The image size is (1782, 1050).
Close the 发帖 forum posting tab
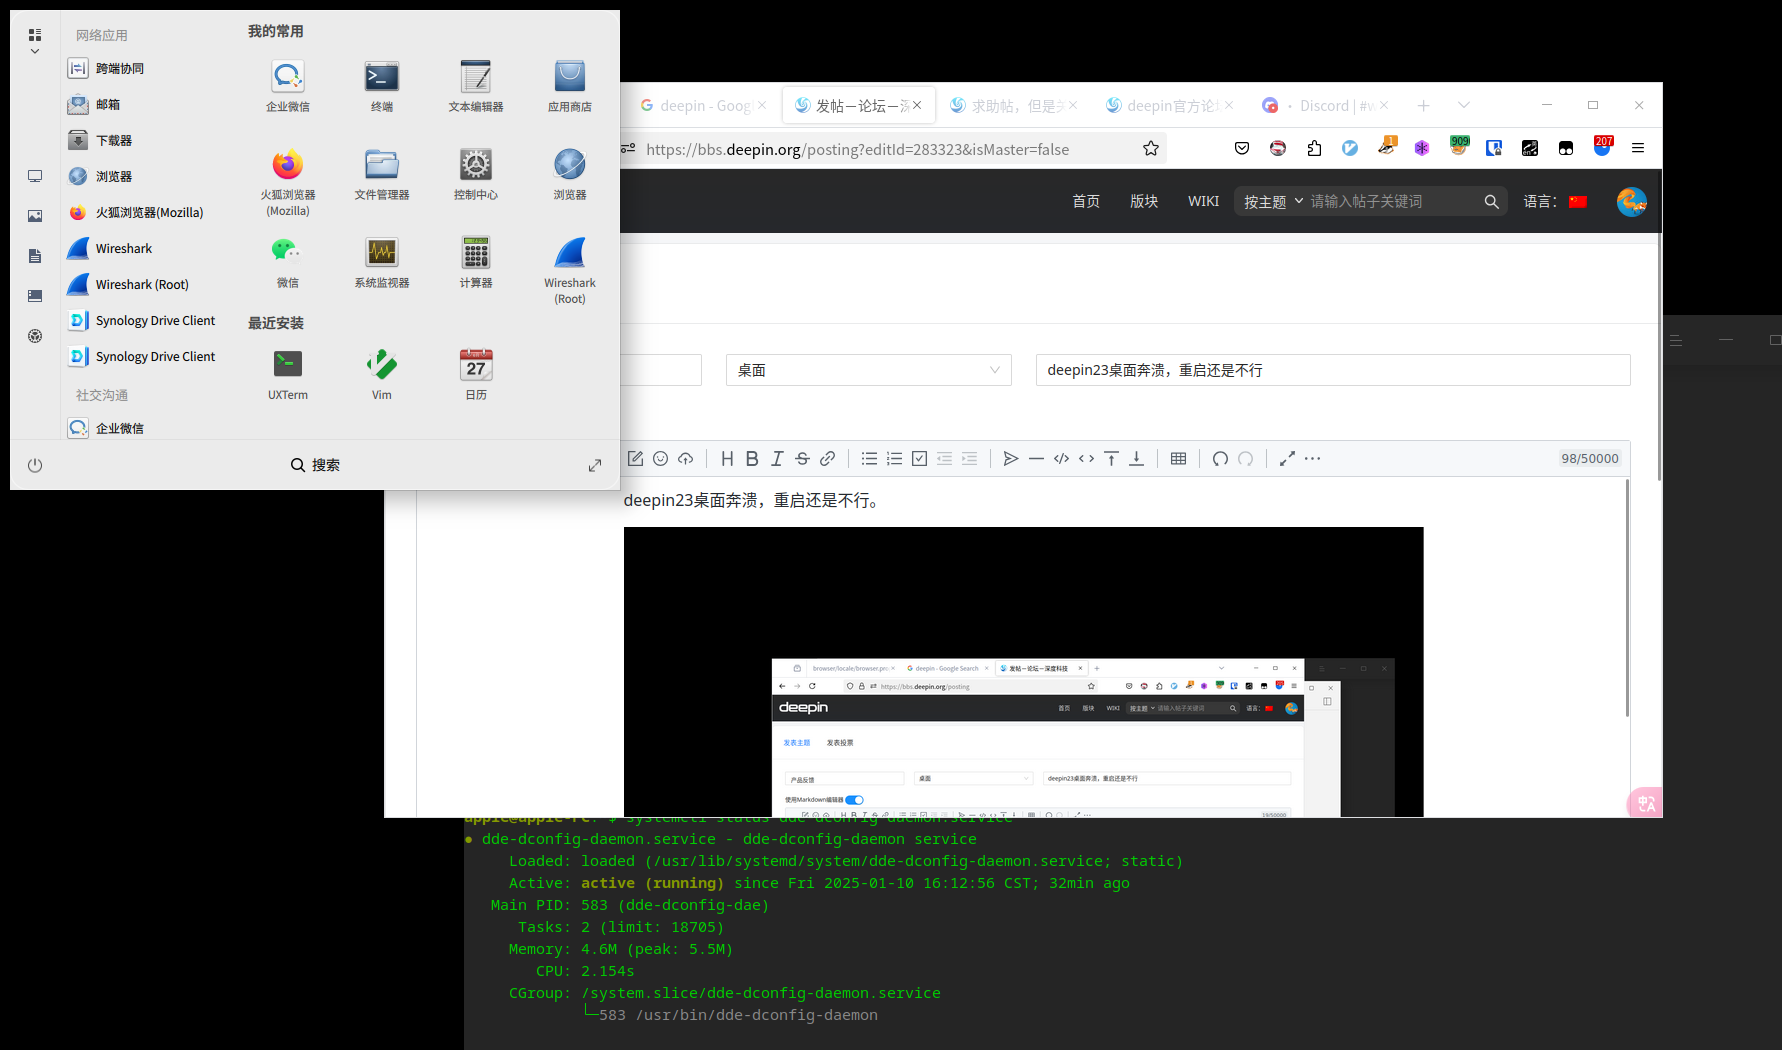coord(917,105)
